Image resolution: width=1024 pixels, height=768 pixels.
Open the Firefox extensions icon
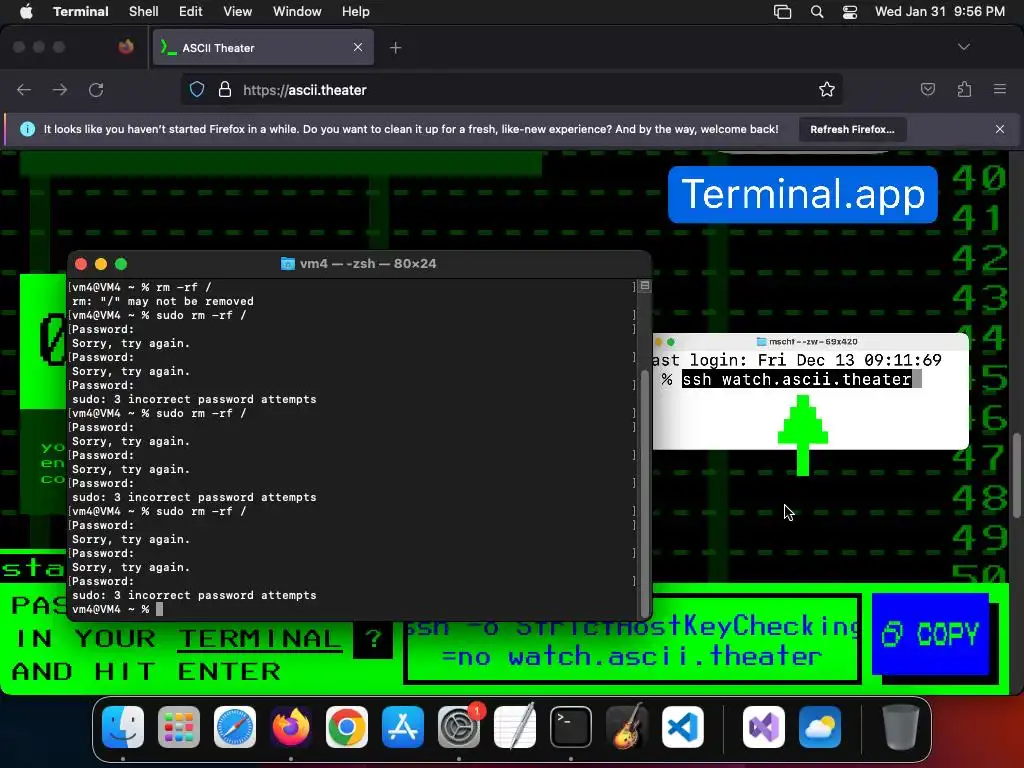(964, 89)
